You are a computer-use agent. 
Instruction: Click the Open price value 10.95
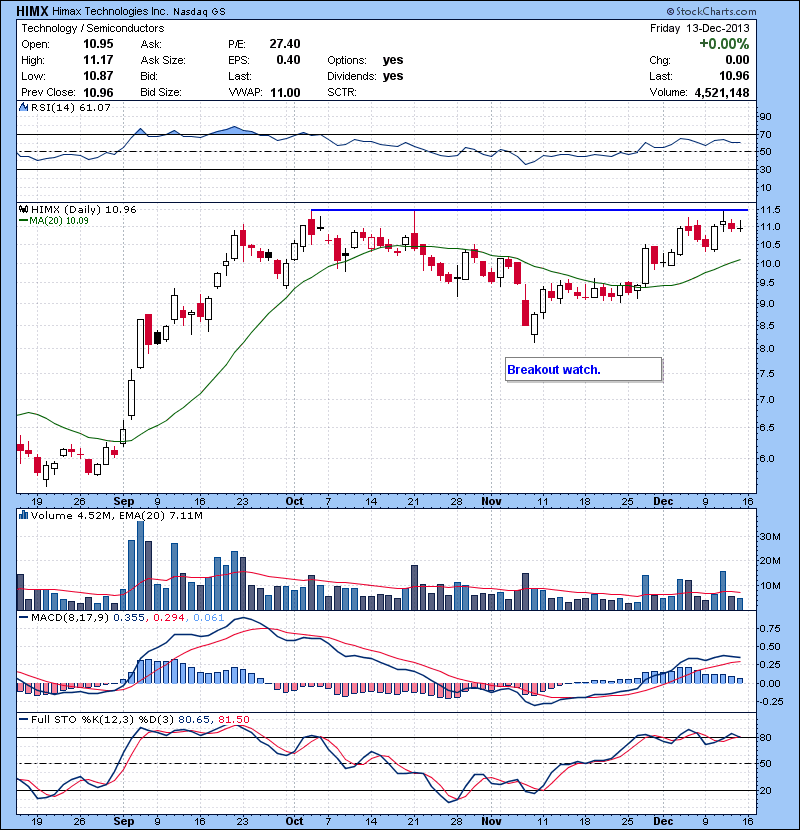coord(98,44)
